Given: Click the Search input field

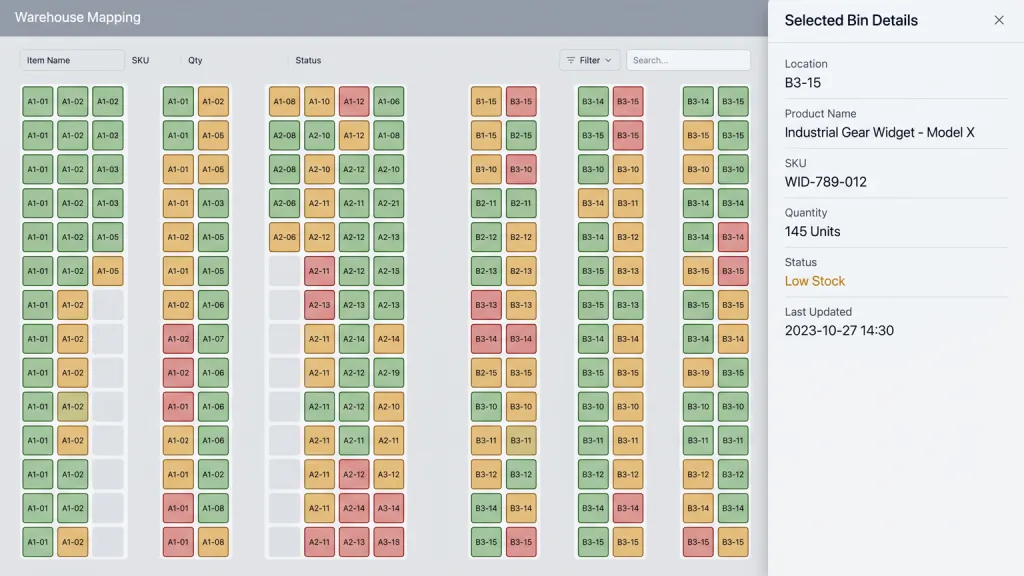Looking at the screenshot, I should pos(688,60).
